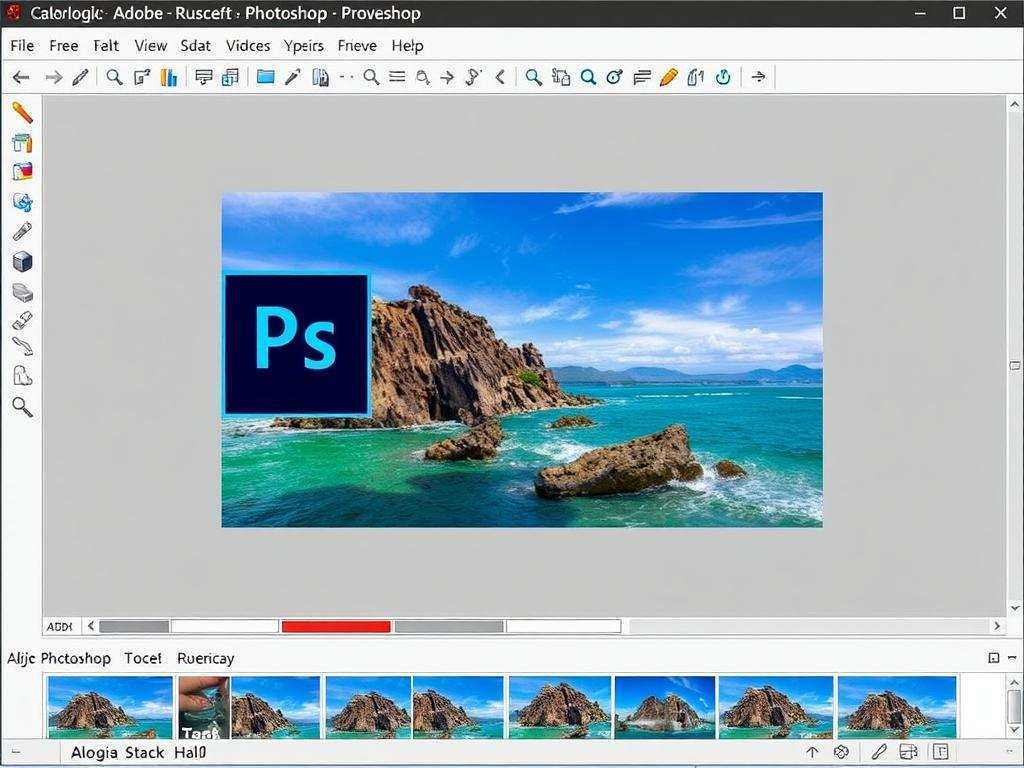
Task: Click the orange pencil icon in top toolbar
Action: coord(669,77)
